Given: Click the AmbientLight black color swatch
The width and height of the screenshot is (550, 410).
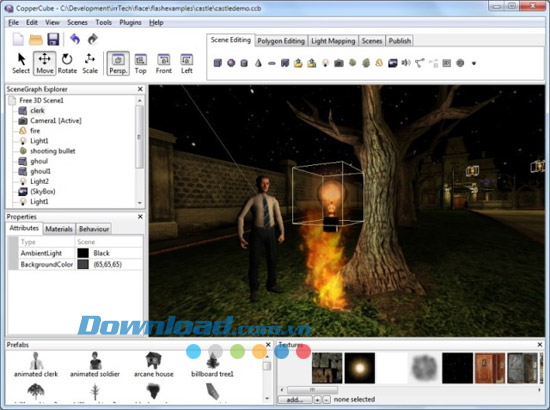Looking at the screenshot, I should point(83,253).
